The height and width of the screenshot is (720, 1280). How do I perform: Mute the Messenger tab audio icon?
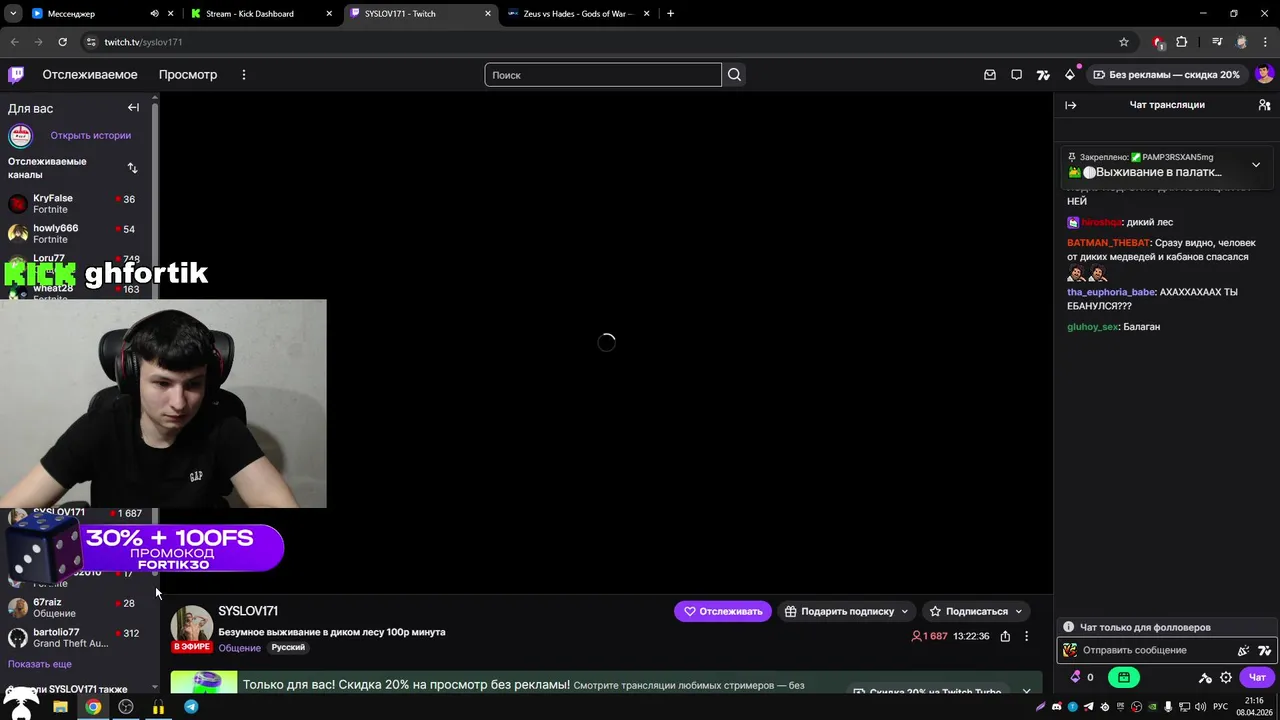154,14
